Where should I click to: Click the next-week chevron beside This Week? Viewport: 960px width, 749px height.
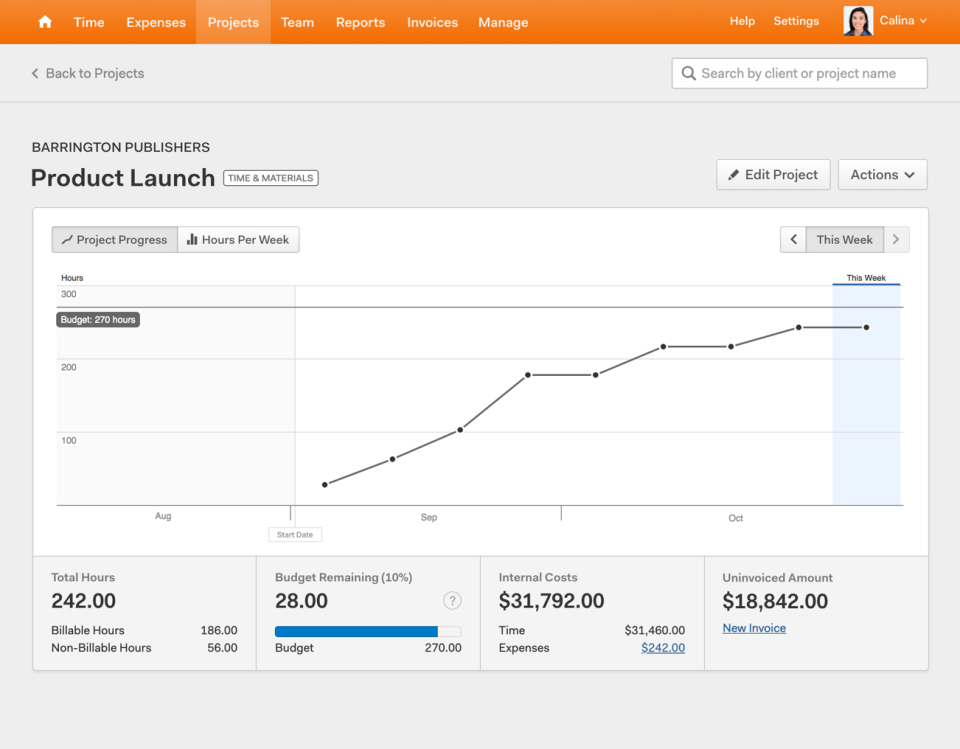click(897, 239)
